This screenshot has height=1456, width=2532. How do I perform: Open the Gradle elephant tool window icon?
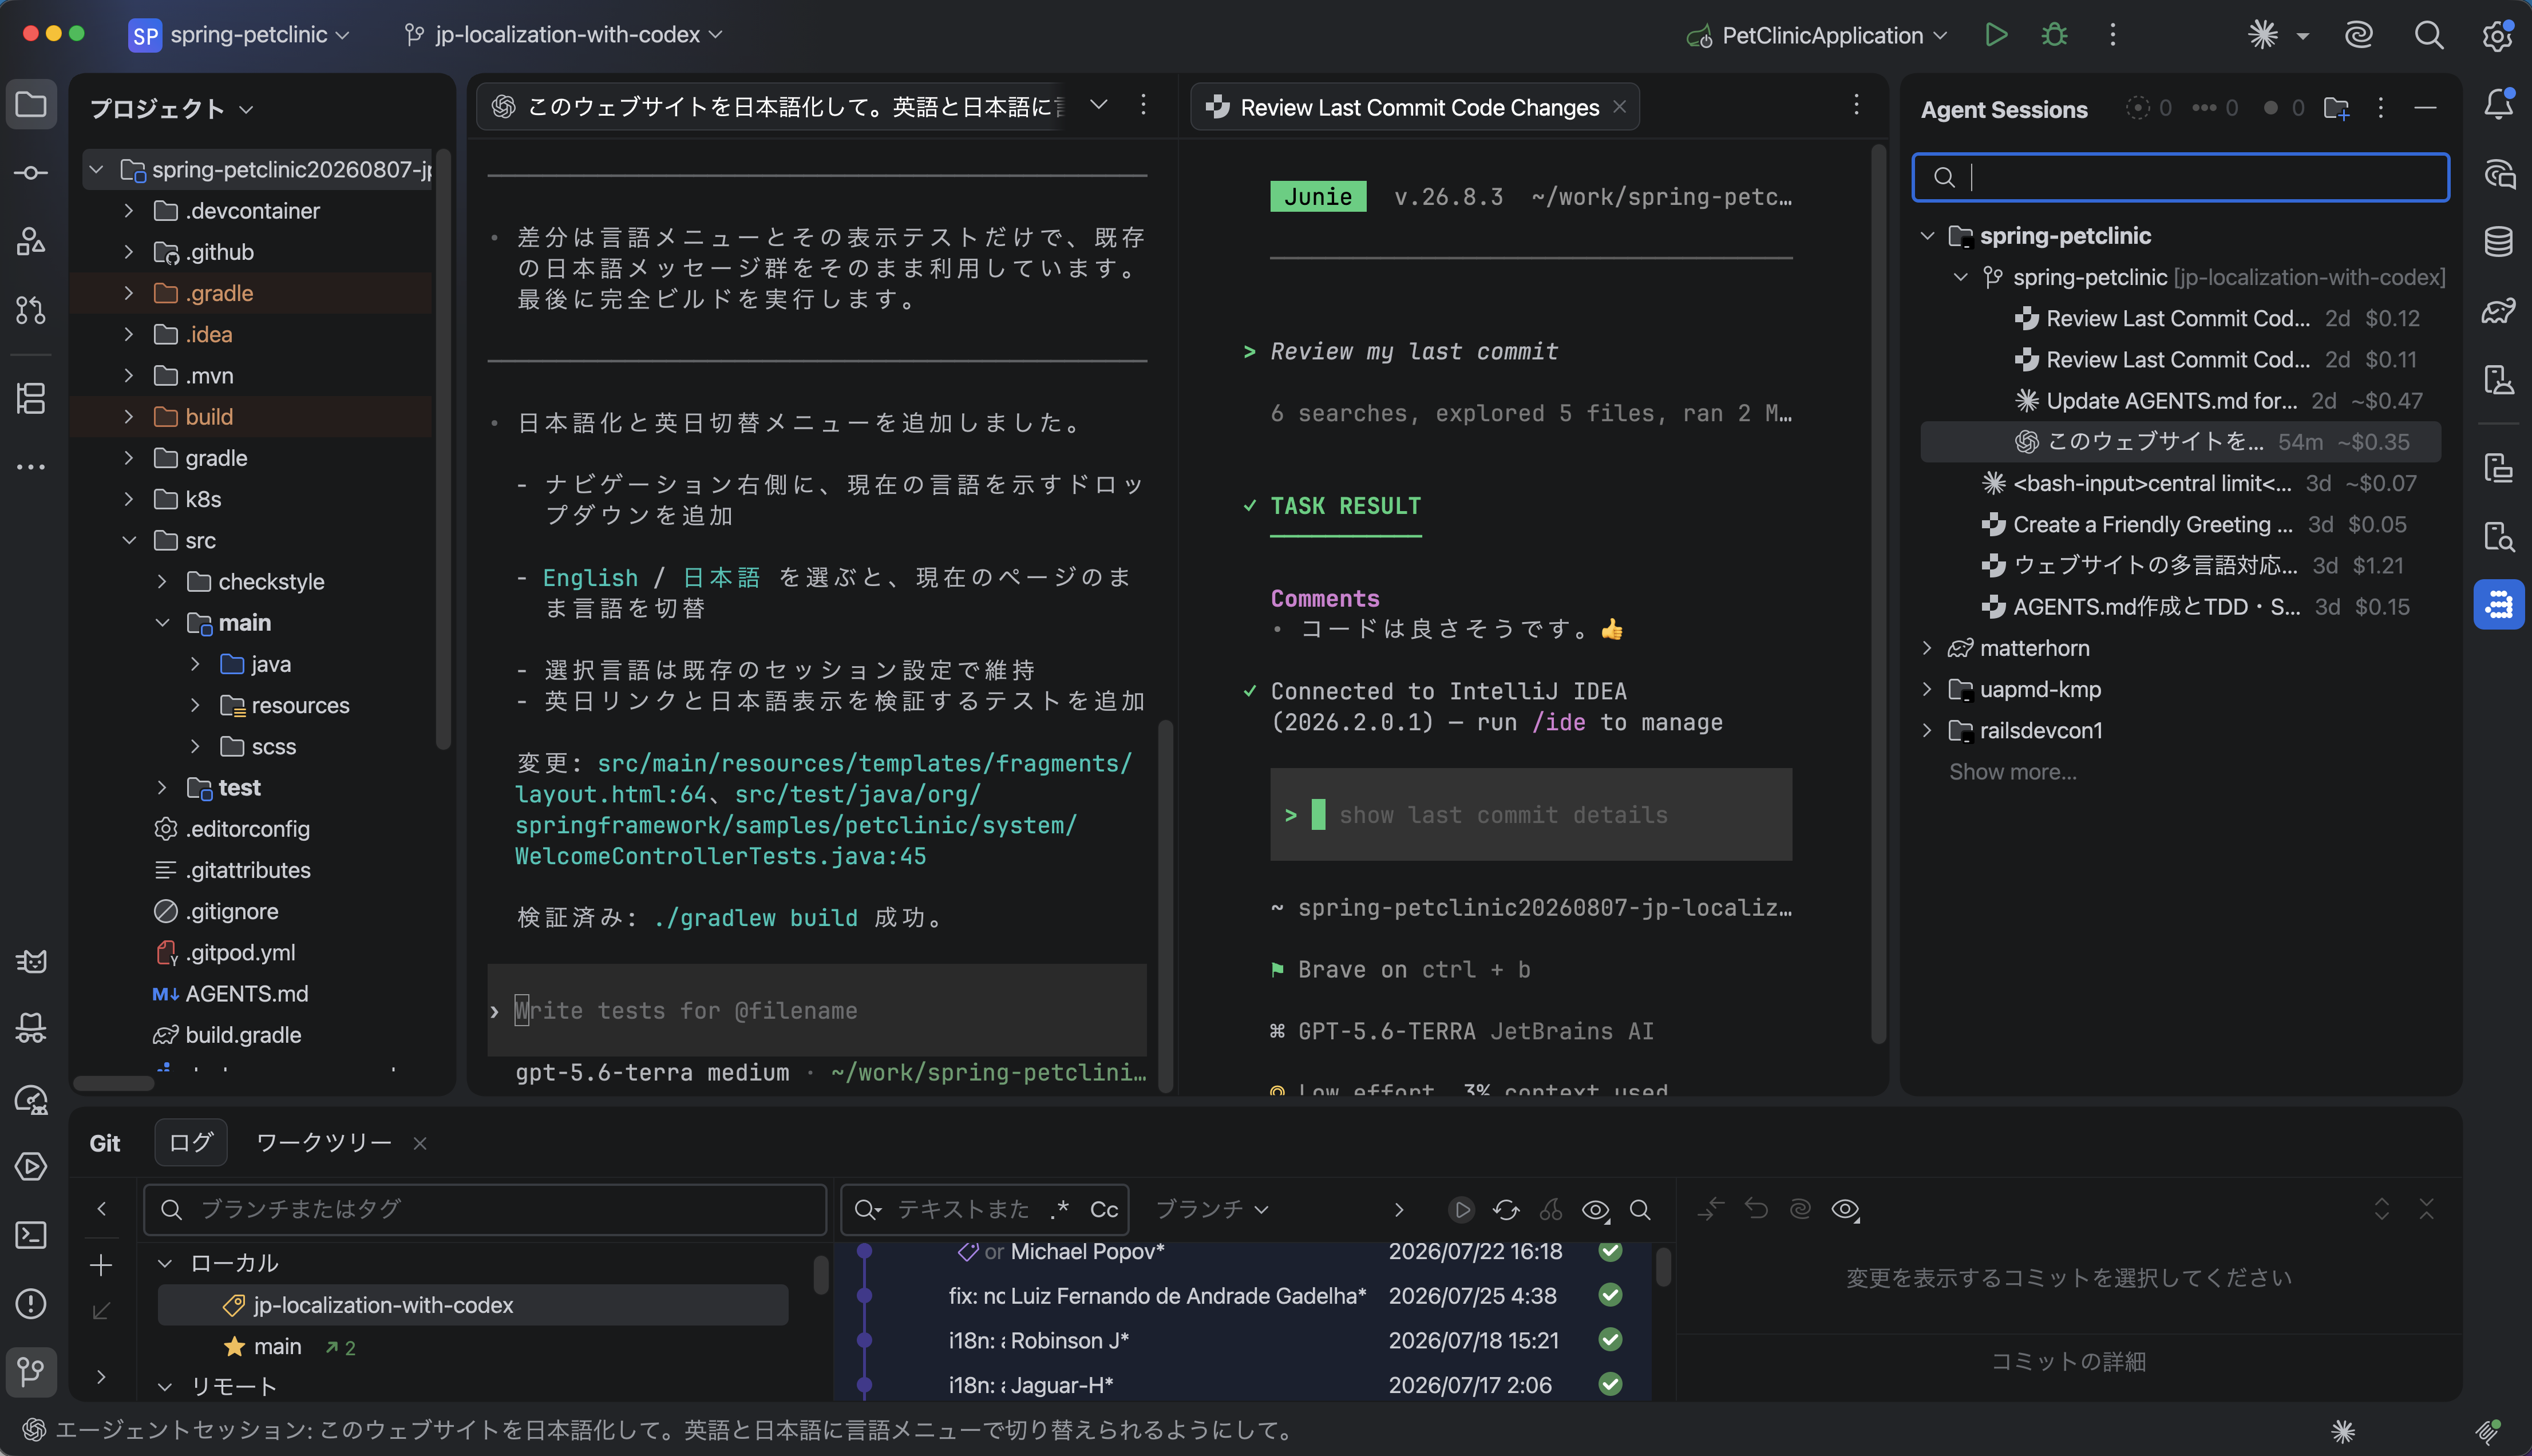[x=2499, y=310]
